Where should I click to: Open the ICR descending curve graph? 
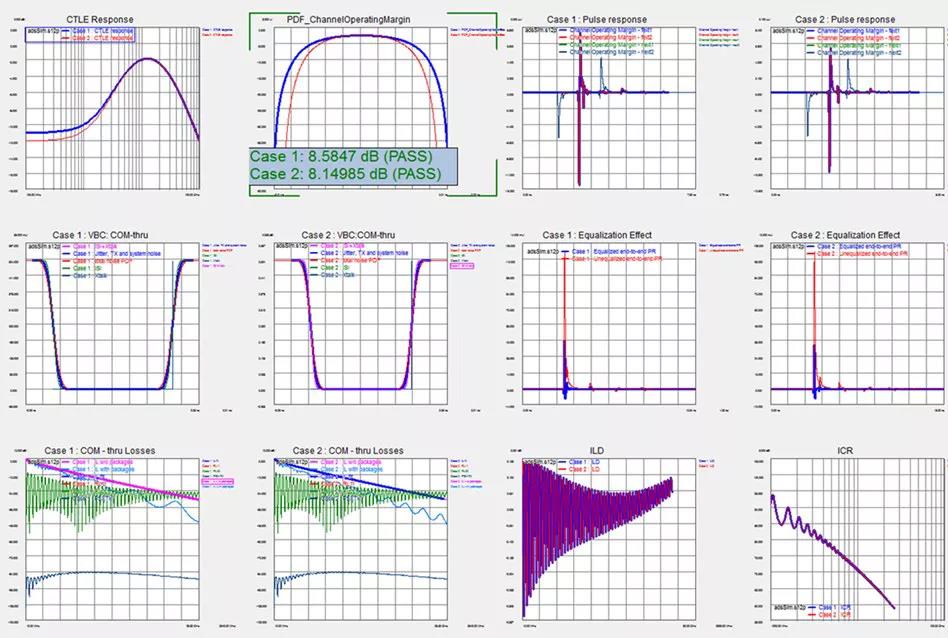(857, 539)
